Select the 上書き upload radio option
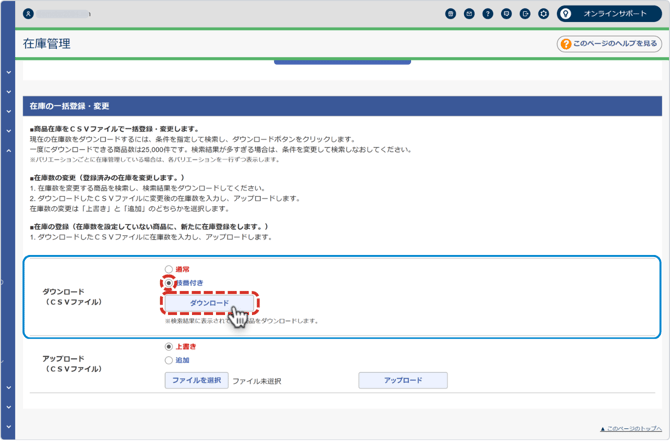The image size is (670, 441). 169,347
